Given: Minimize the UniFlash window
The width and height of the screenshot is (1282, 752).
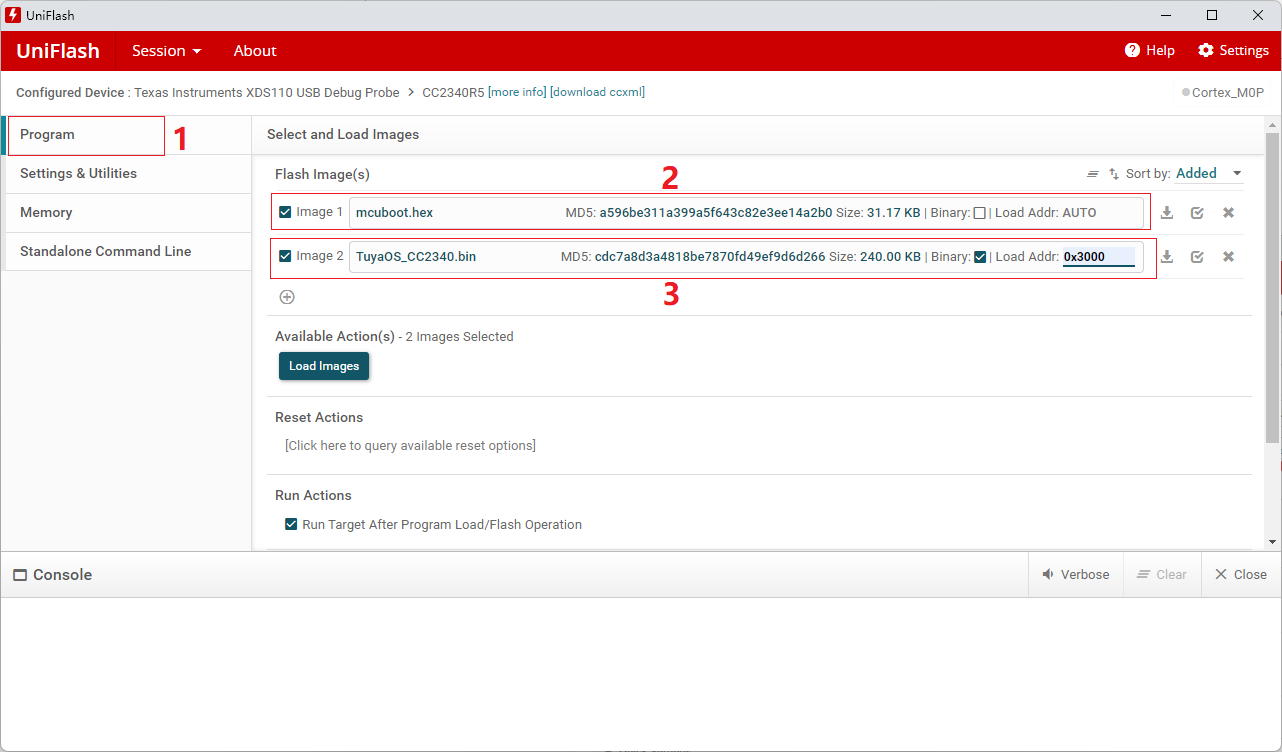Looking at the screenshot, I should click(x=1166, y=15).
